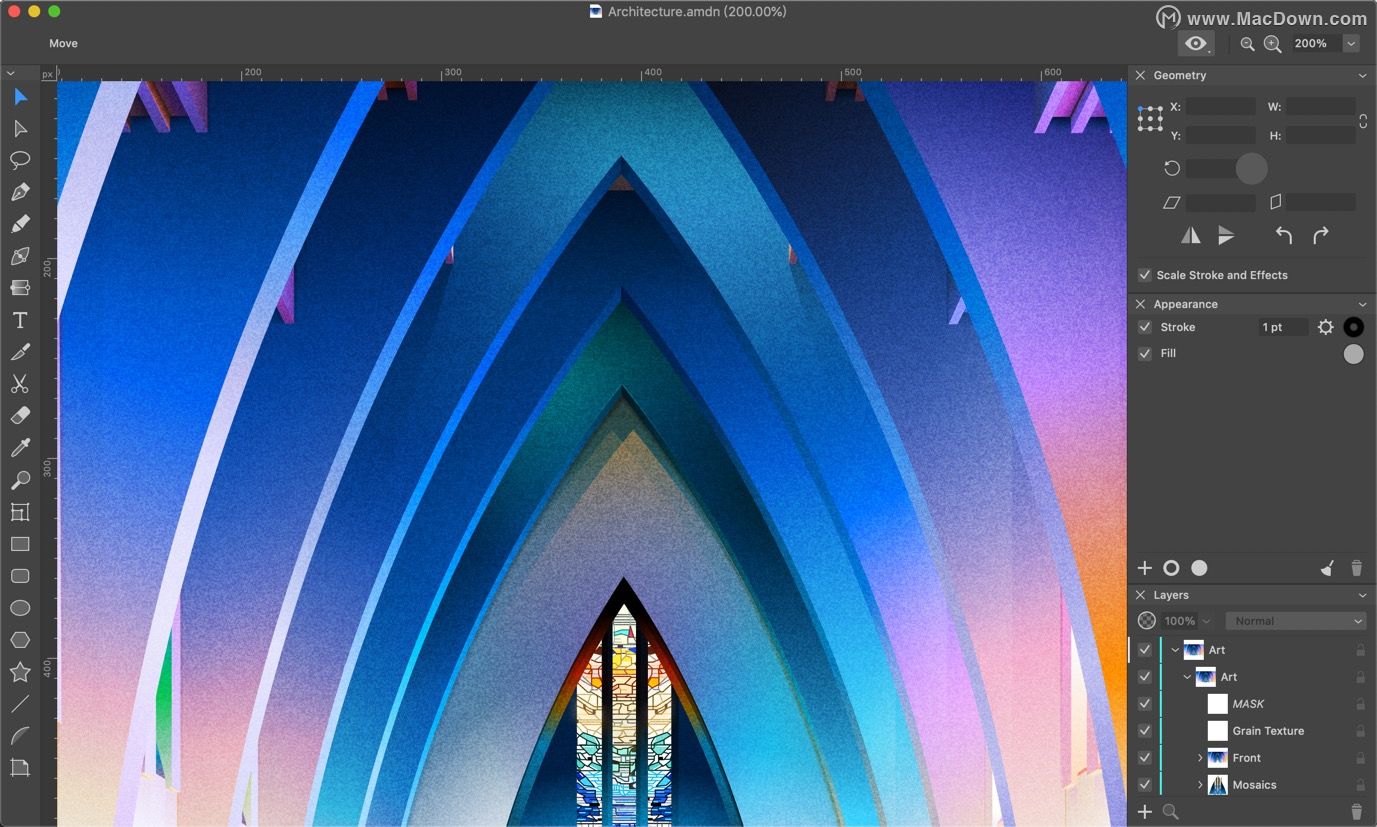1377x827 pixels.
Task: Collapse the Geometry panel chevron
Action: click(1362, 76)
